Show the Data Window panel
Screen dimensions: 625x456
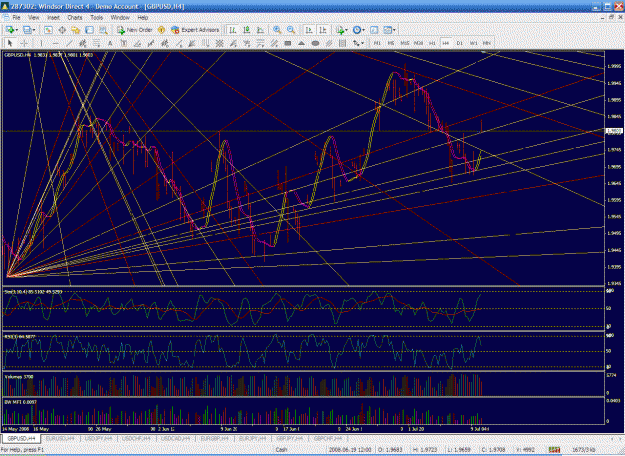pos(62,30)
